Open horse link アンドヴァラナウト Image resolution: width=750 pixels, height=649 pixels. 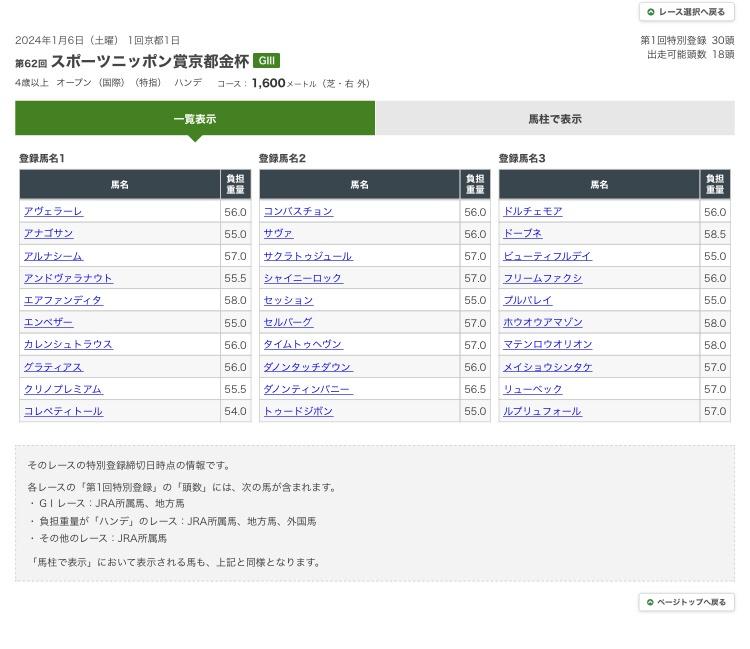(68, 278)
